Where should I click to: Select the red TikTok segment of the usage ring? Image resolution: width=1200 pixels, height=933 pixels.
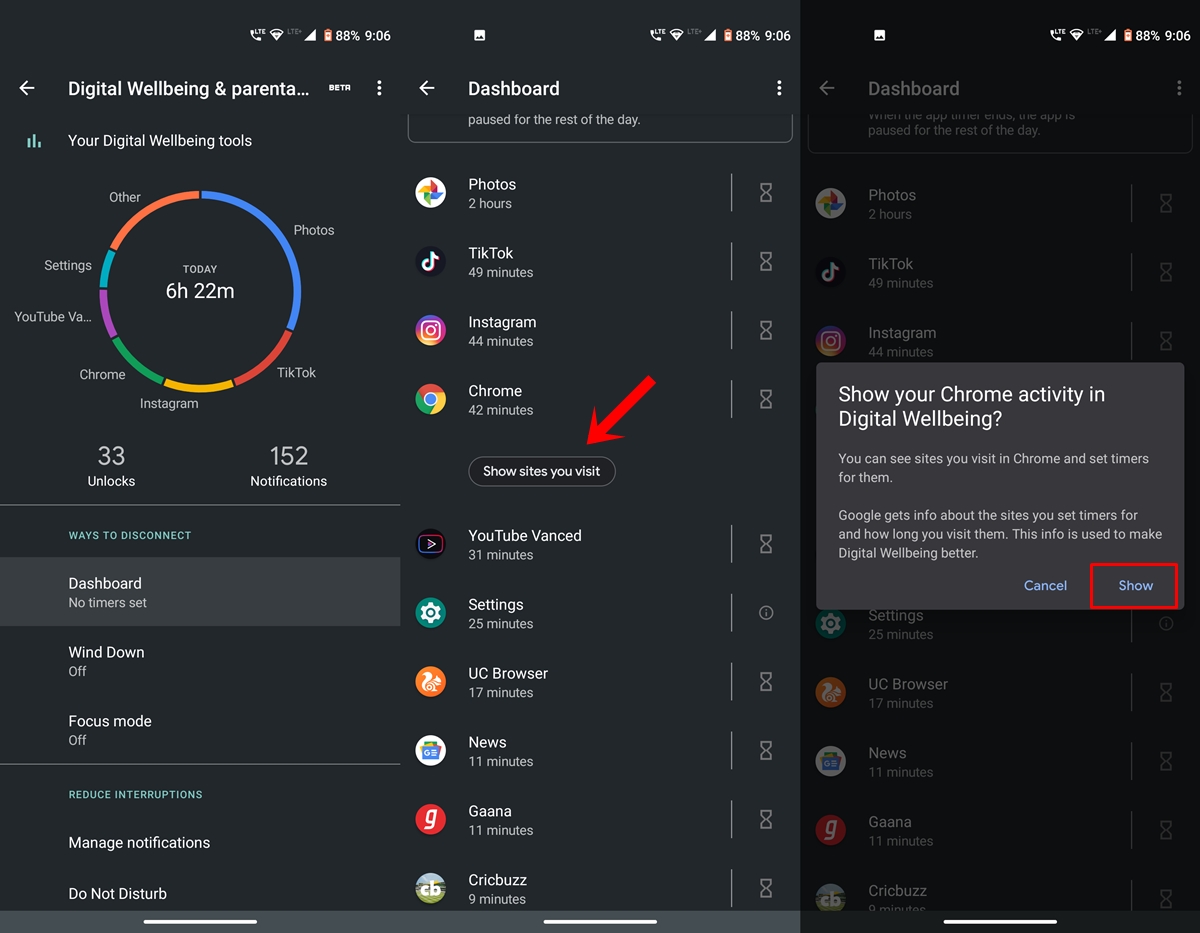265,358
